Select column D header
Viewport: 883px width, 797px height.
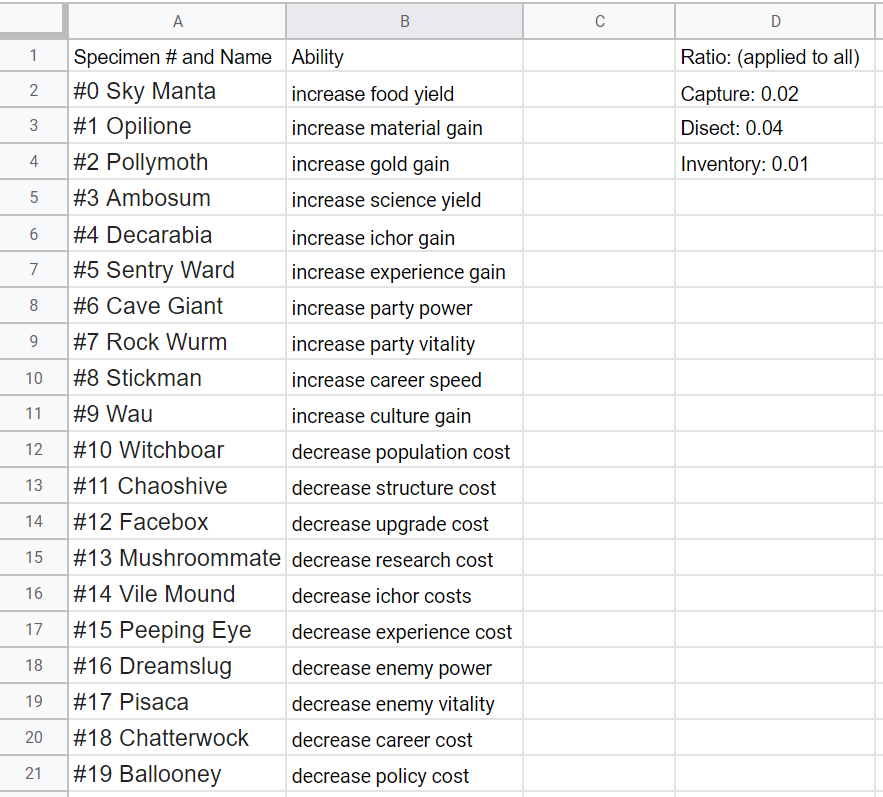click(775, 21)
